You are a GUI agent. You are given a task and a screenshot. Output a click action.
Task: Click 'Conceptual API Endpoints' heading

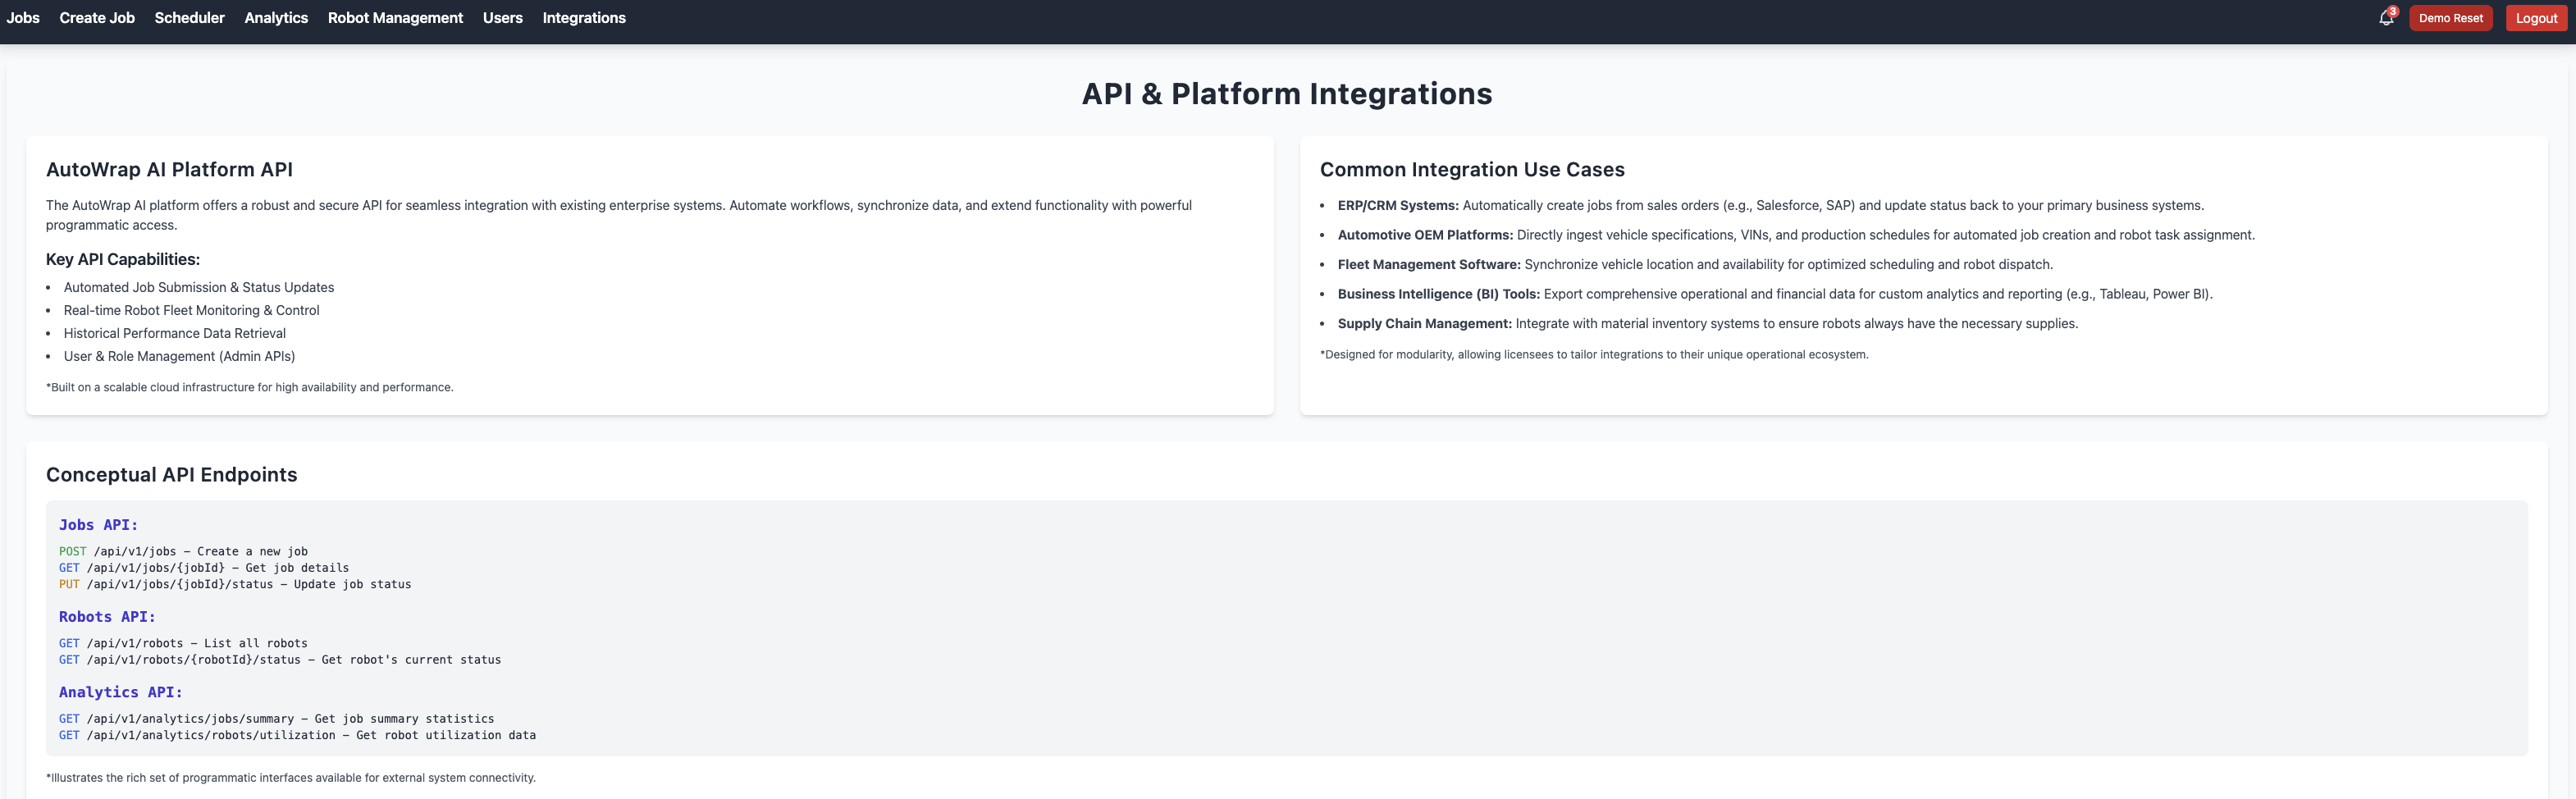pyautogui.click(x=172, y=474)
